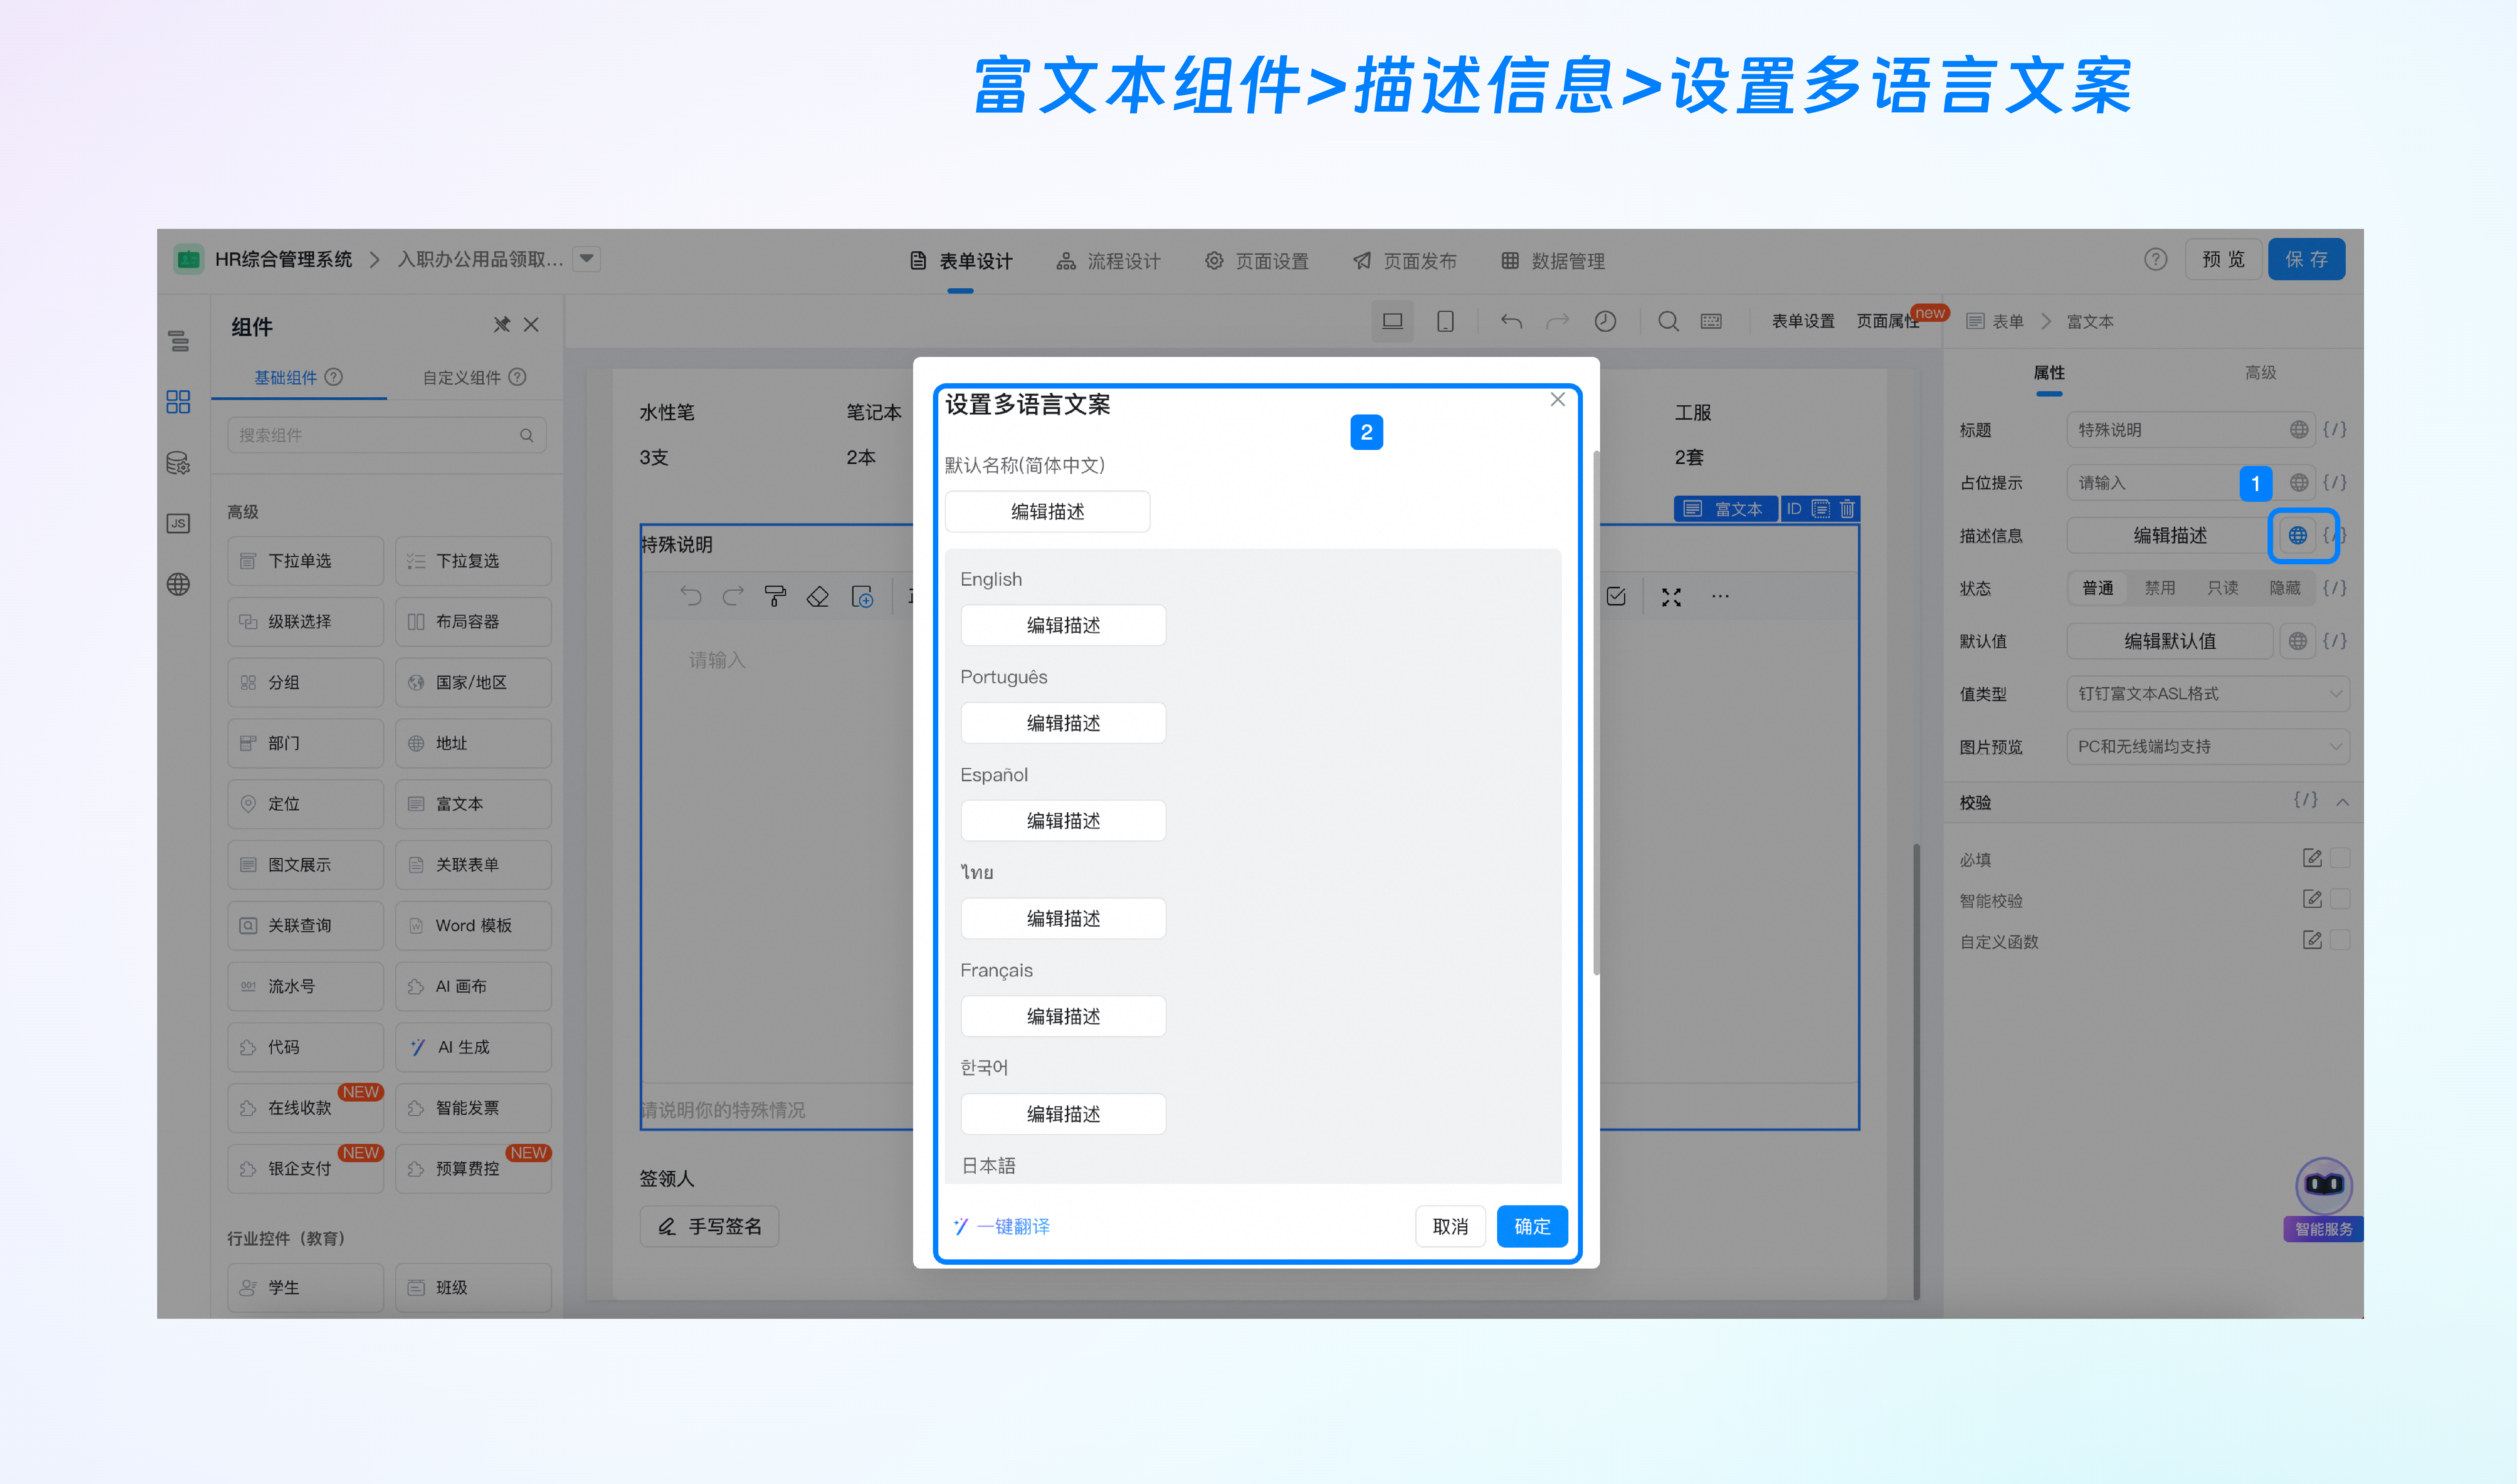The width and height of the screenshot is (2517, 1484).
Task: Toggle fullscreen in rich text editor
Action: (1671, 597)
